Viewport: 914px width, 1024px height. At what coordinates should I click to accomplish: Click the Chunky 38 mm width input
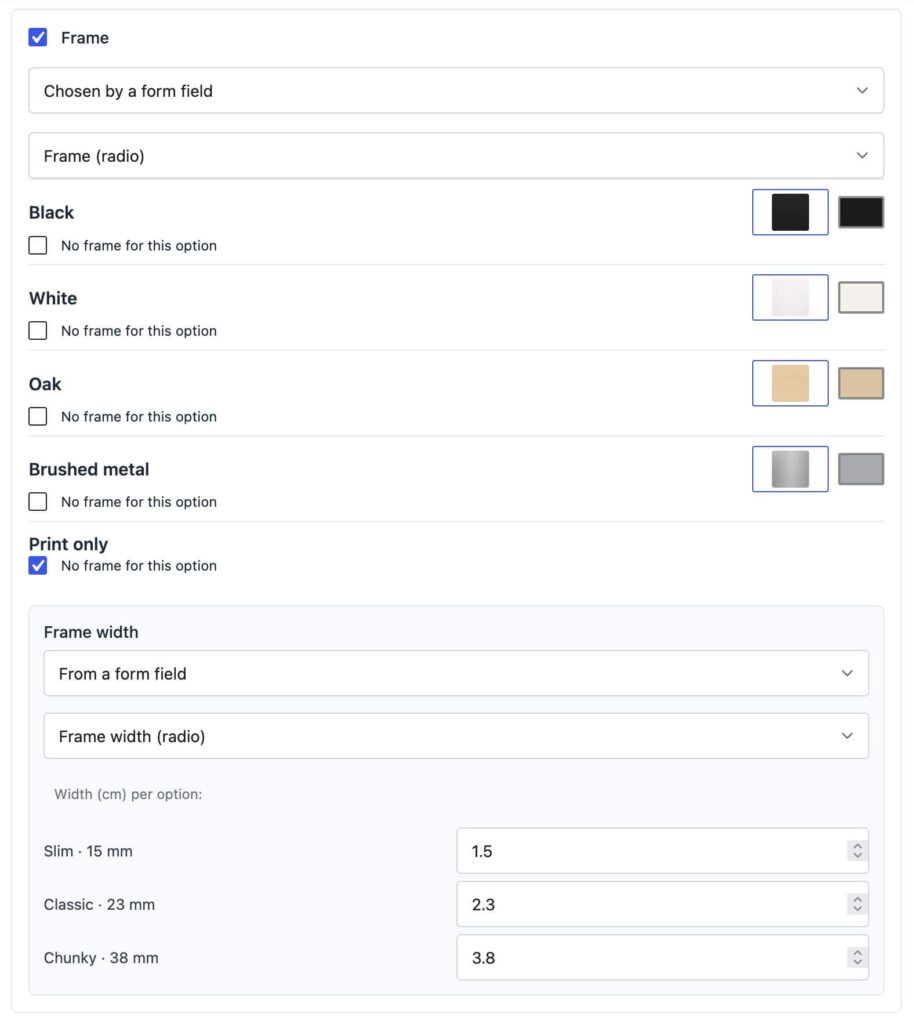[663, 958]
